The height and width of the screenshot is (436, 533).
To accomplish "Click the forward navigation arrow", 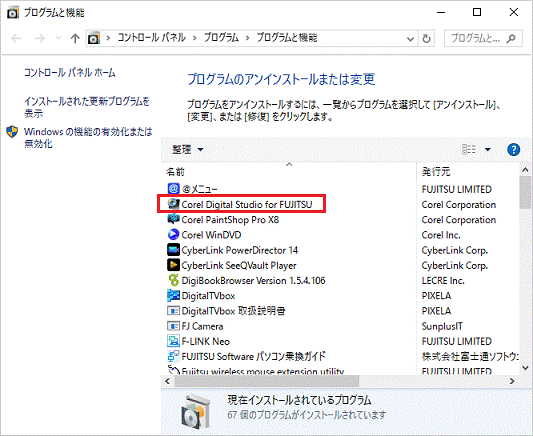I will (x=40, y=38).
